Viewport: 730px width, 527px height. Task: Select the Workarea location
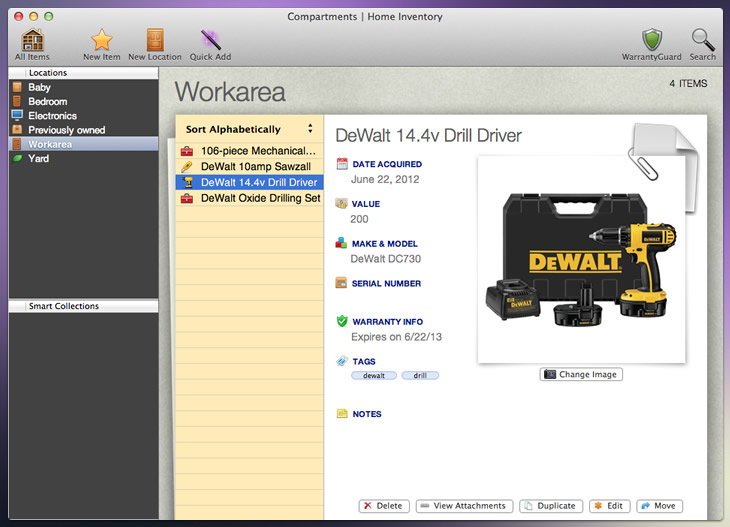[x=84, y=144]
